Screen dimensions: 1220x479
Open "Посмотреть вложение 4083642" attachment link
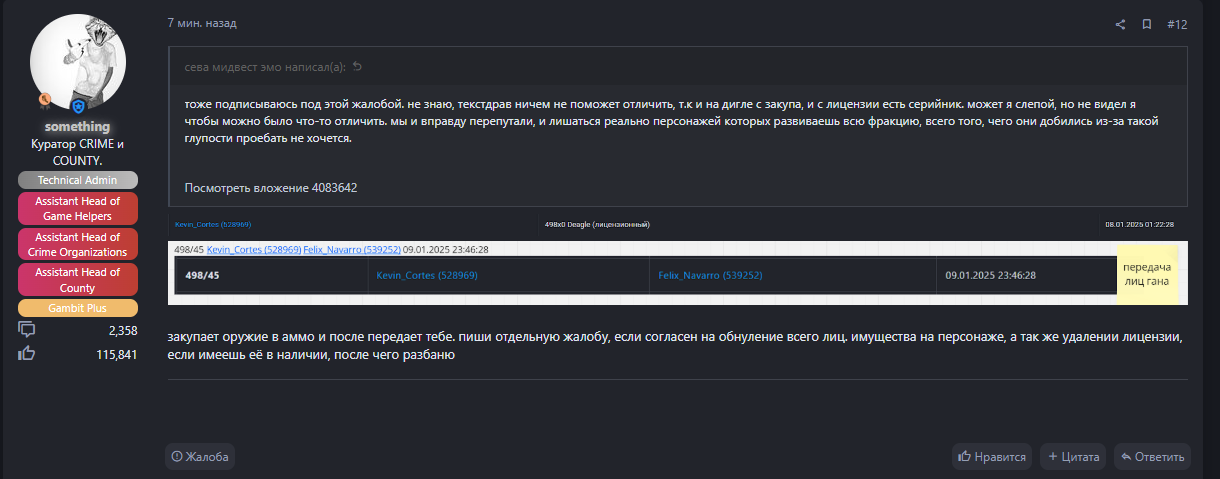coord(270,187)
